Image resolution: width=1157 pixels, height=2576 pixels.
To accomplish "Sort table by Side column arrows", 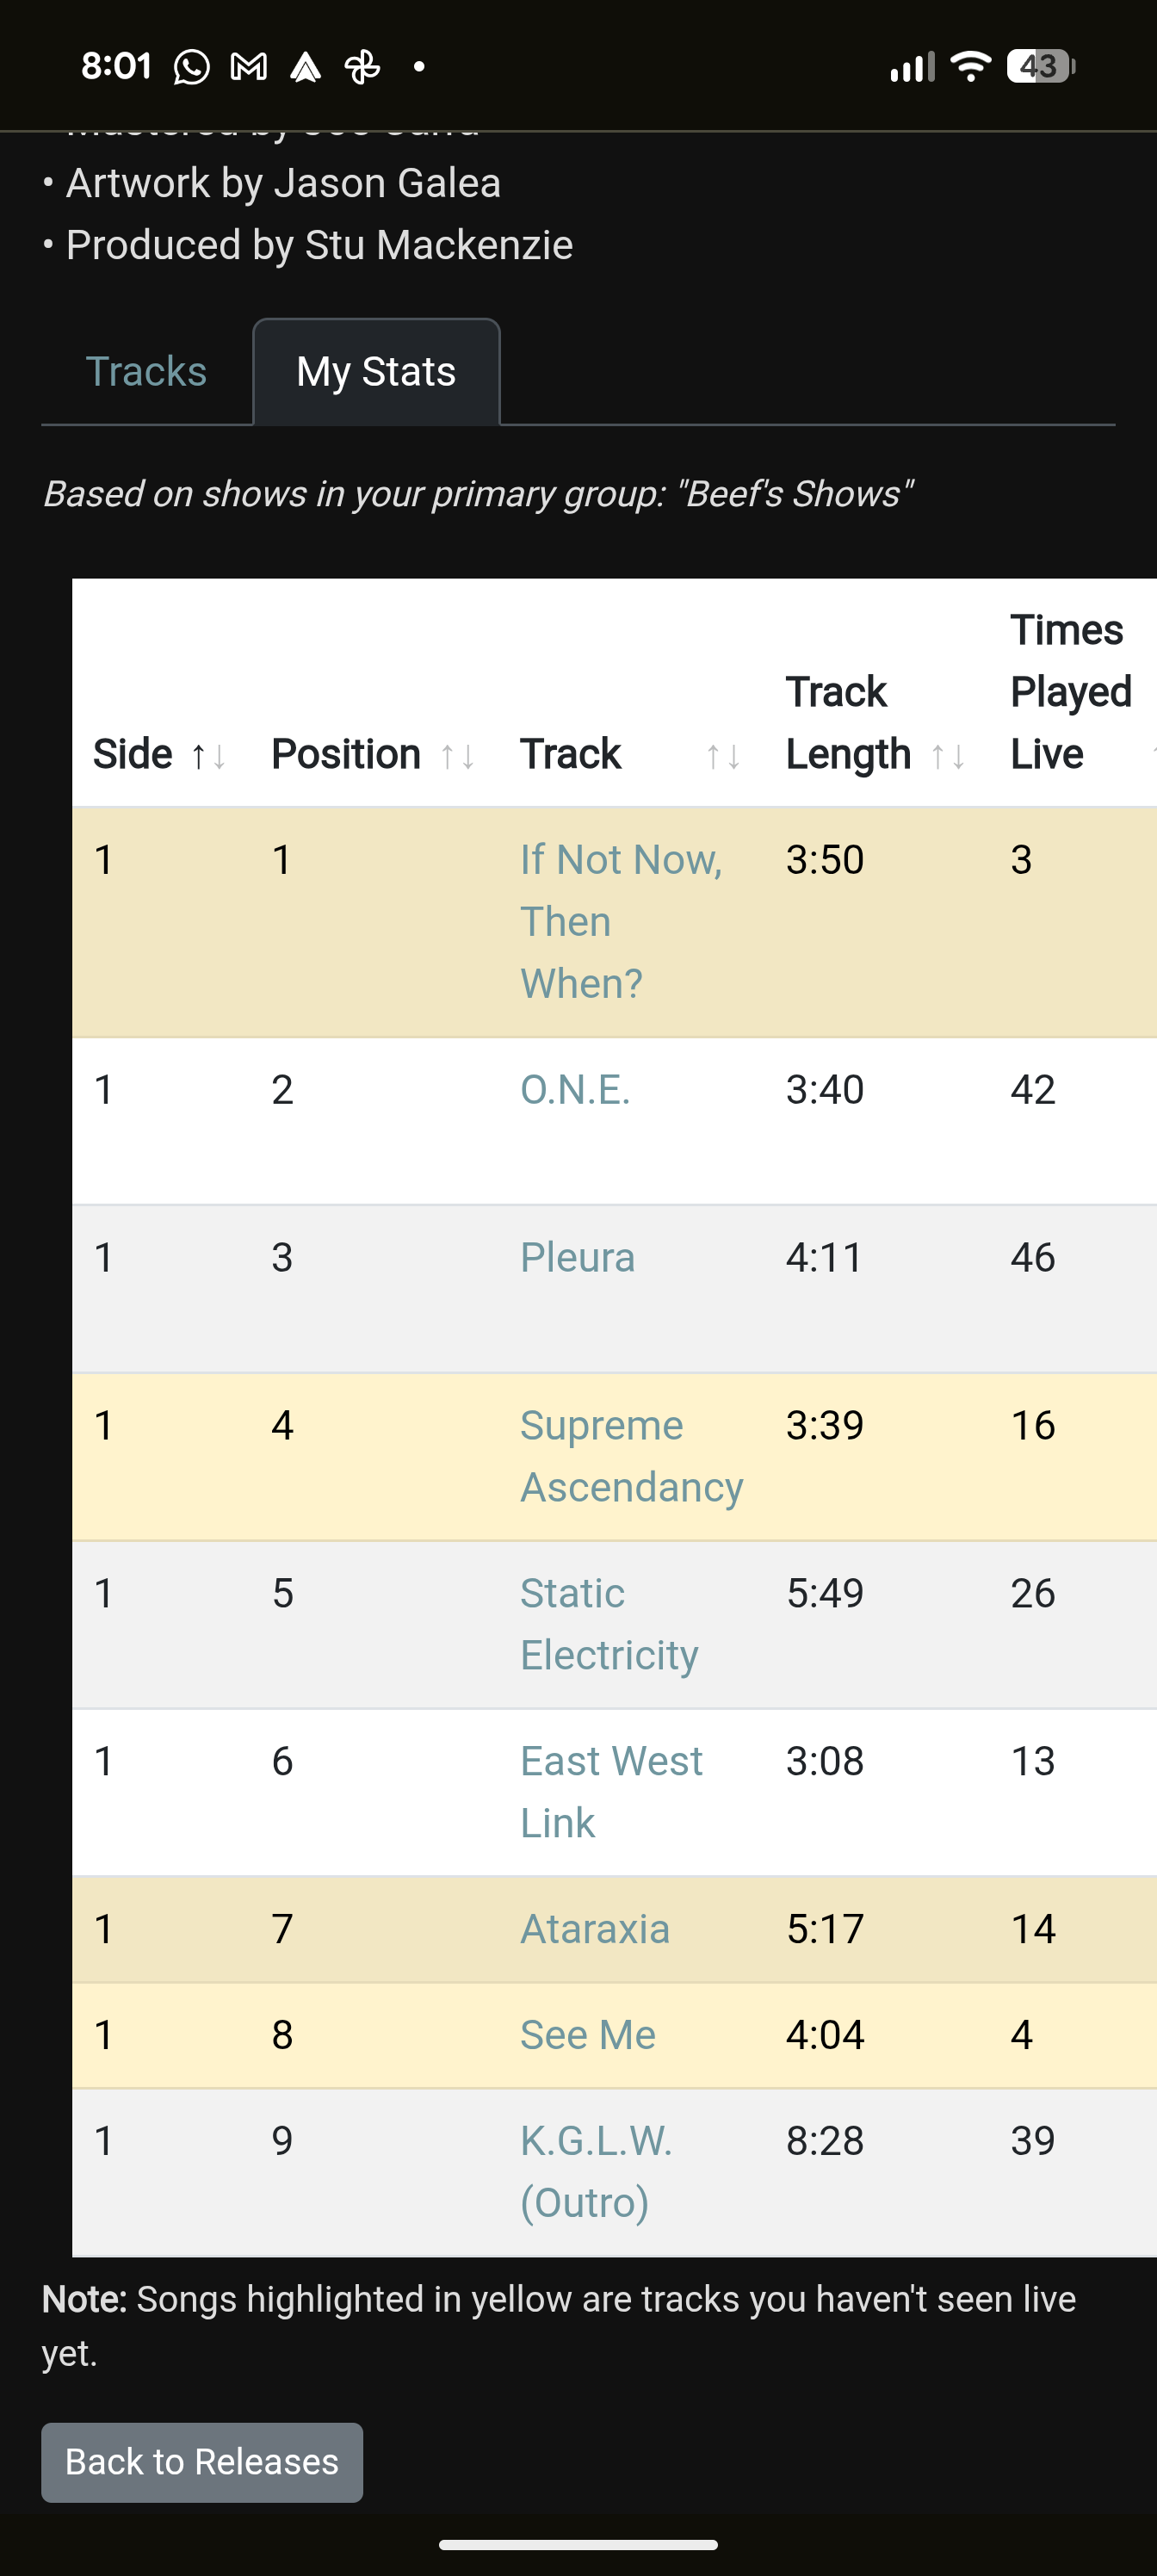I will tap(209, 756).
